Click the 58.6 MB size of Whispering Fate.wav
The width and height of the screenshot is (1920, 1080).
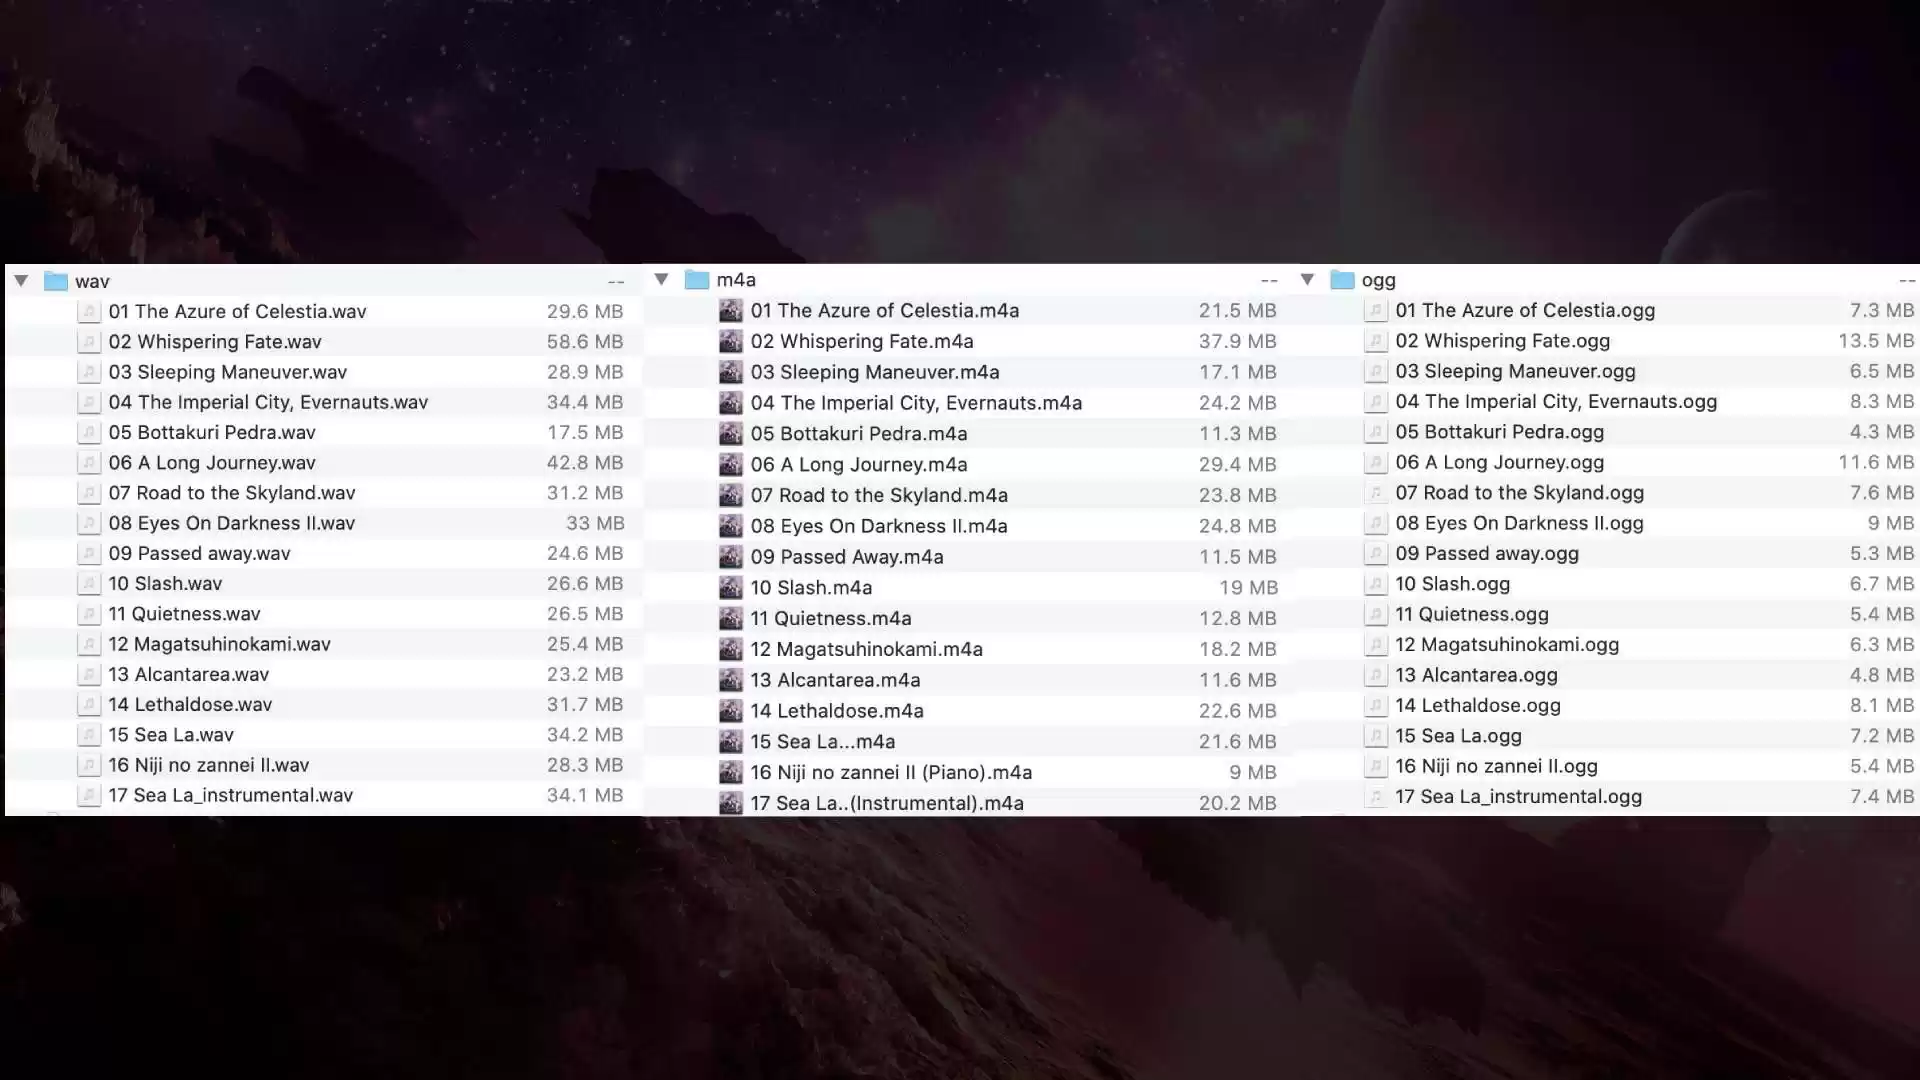coord(584,342)
